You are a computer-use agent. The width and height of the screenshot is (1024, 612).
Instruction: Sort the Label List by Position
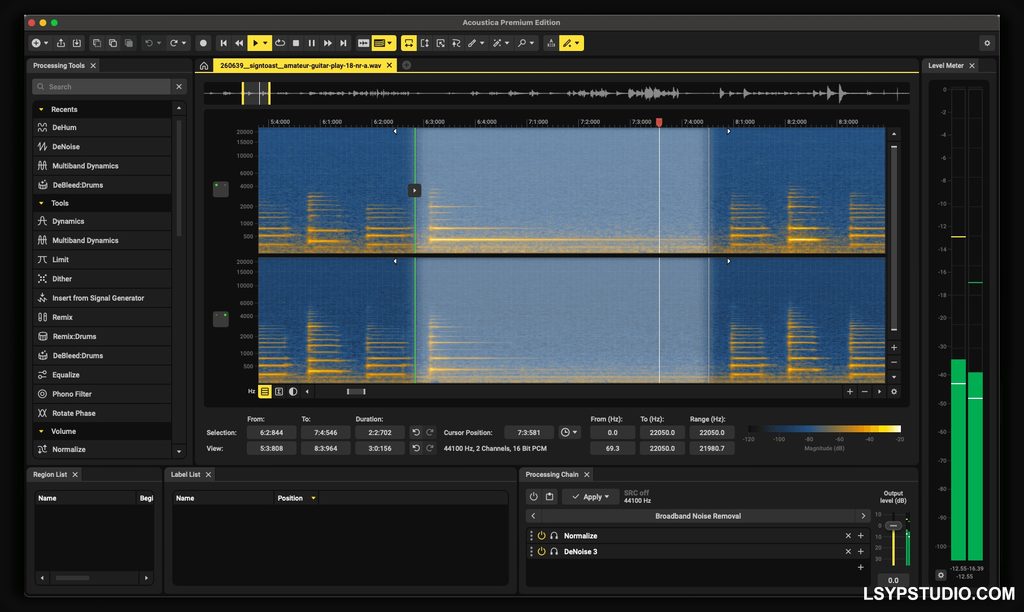click(295, 498)
